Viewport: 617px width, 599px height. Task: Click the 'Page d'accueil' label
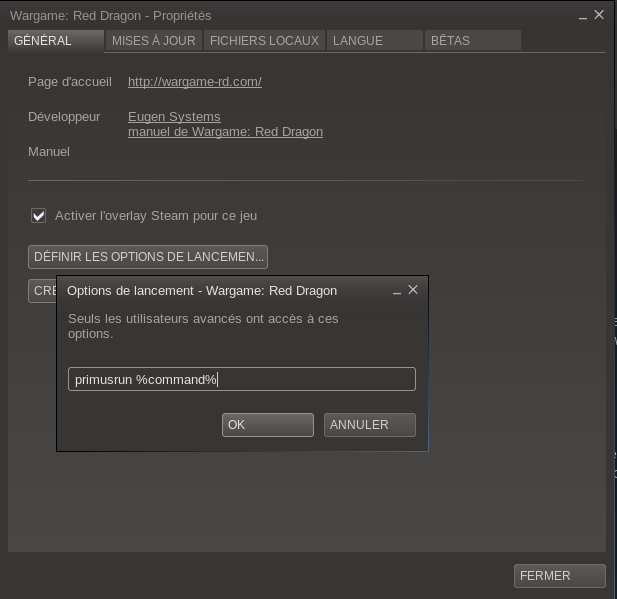coord(70,82)
